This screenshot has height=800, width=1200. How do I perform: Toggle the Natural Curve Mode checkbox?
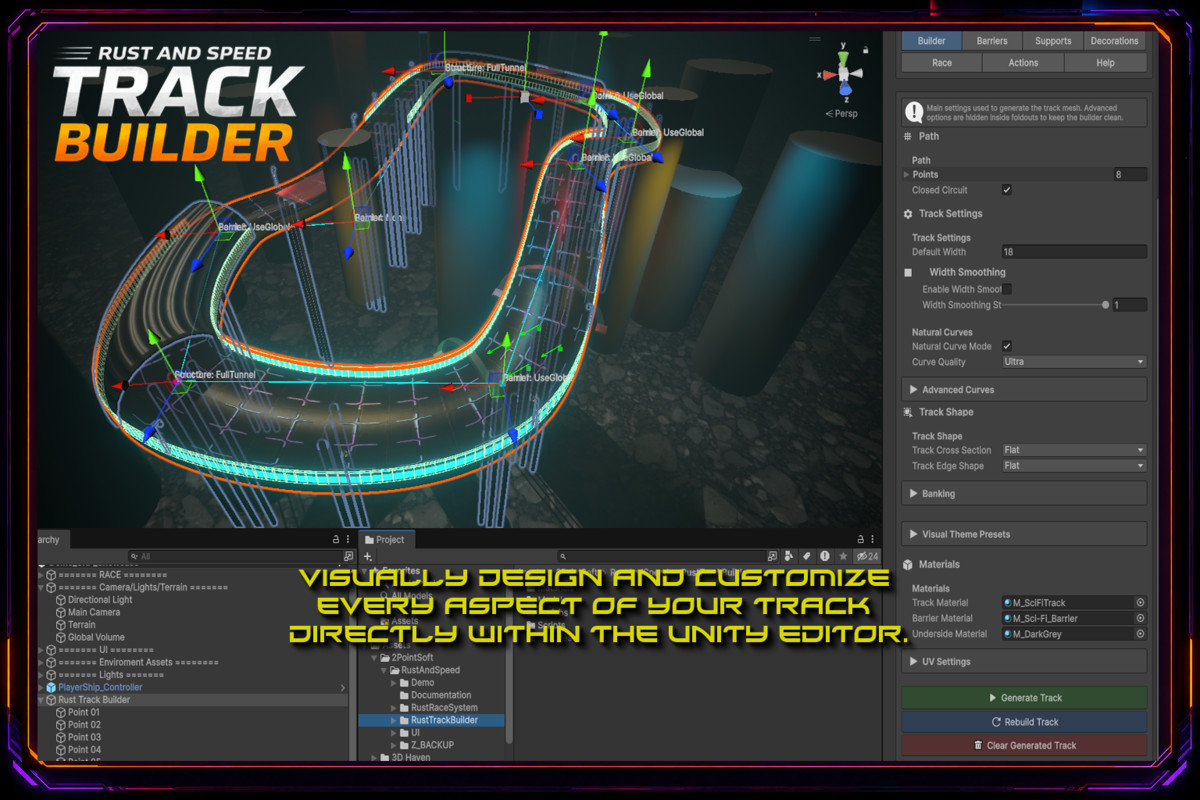1007,346
